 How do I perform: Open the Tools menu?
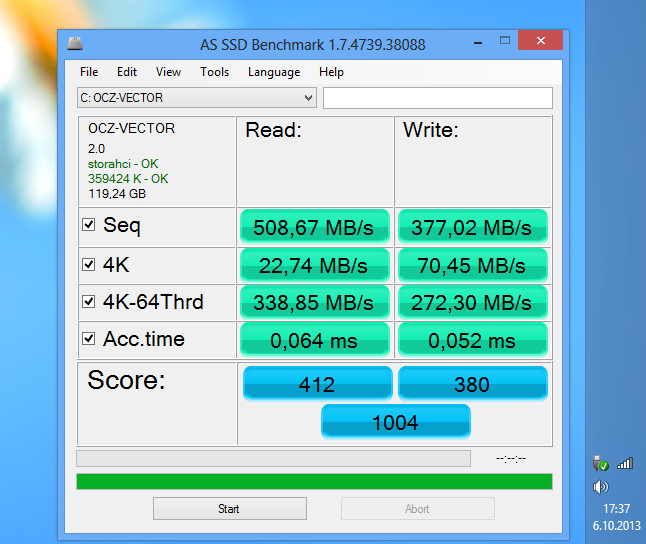pyautogui.click(x=214, y=72)
